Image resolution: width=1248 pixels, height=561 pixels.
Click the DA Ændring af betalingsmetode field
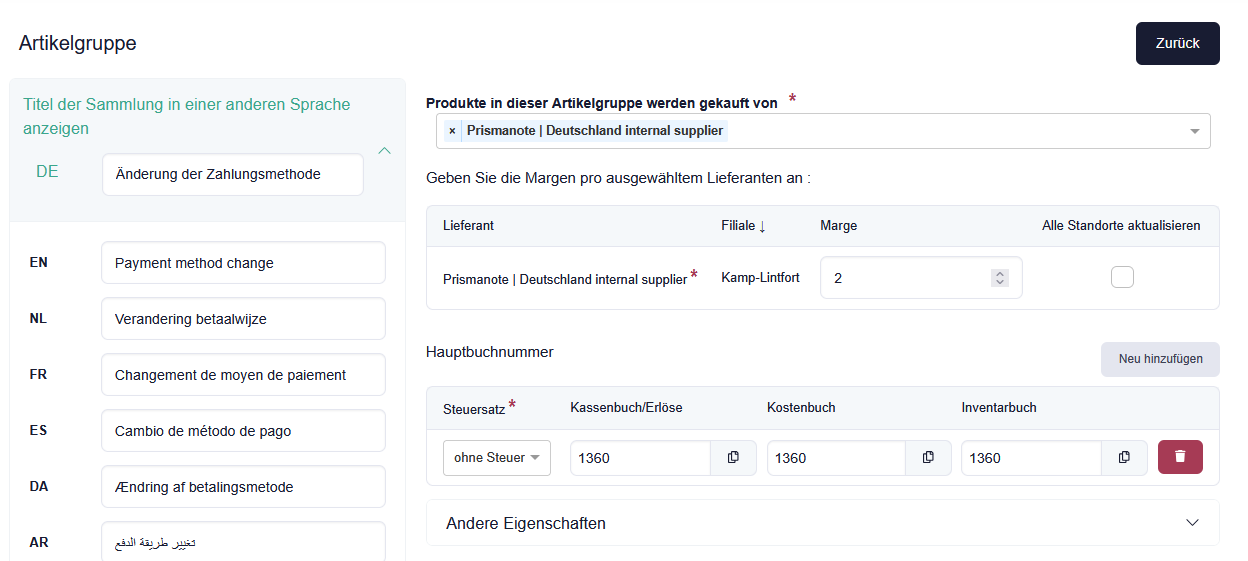click(x=242, y=487)
